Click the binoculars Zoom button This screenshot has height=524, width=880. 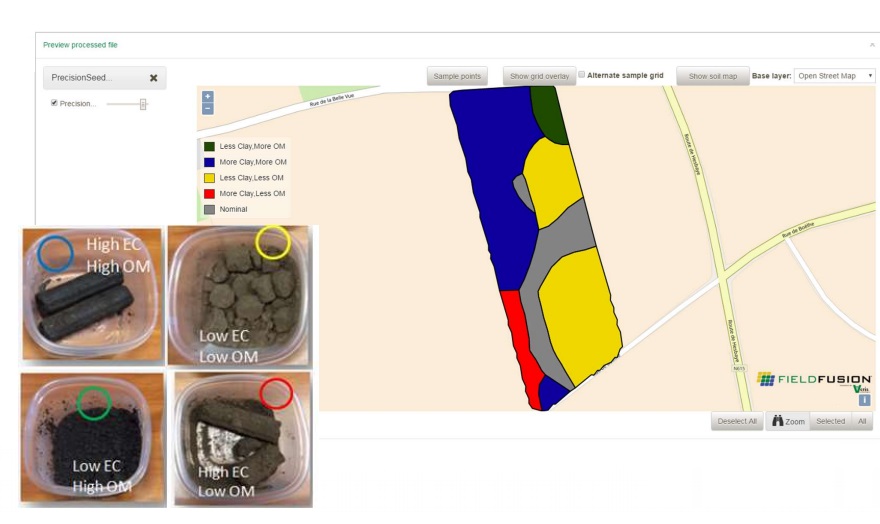[788, 421]
